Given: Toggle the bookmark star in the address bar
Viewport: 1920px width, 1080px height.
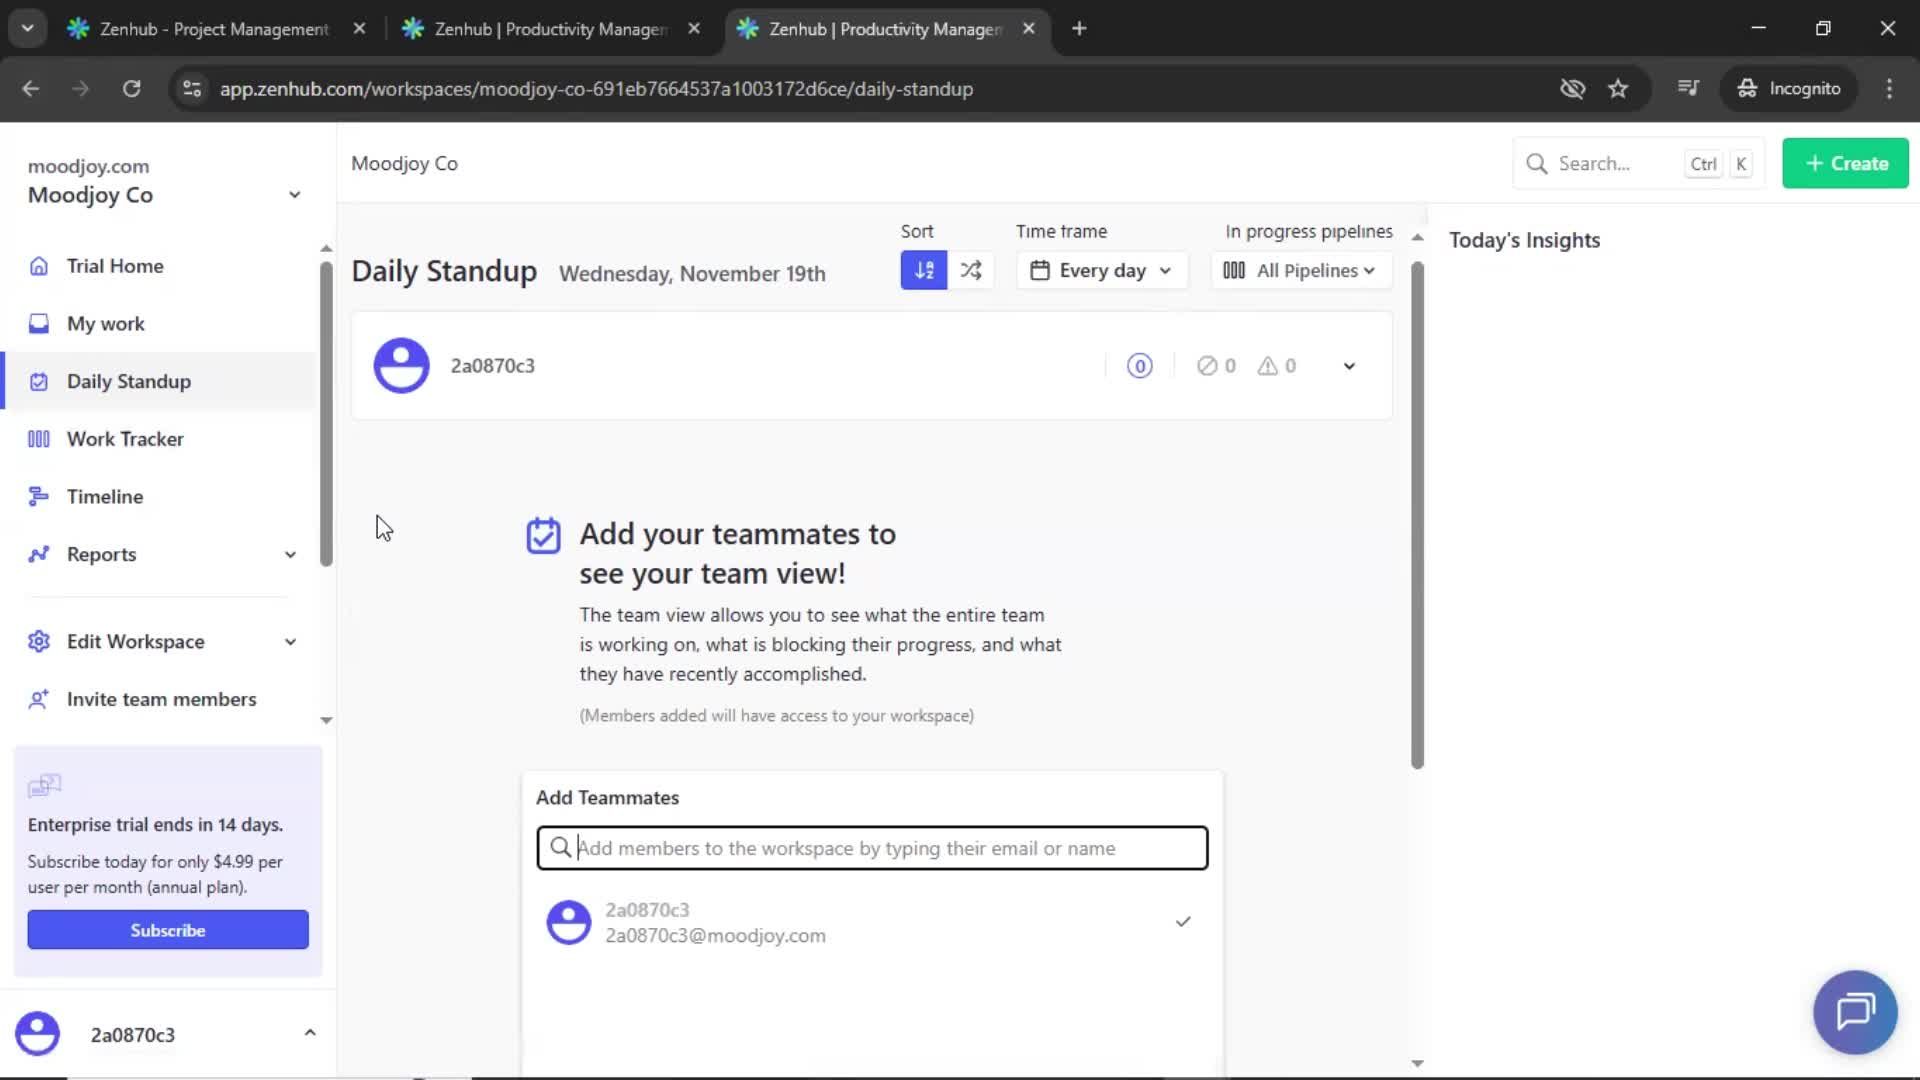Looking at the screenshot, I should (x=1618, y=88).
